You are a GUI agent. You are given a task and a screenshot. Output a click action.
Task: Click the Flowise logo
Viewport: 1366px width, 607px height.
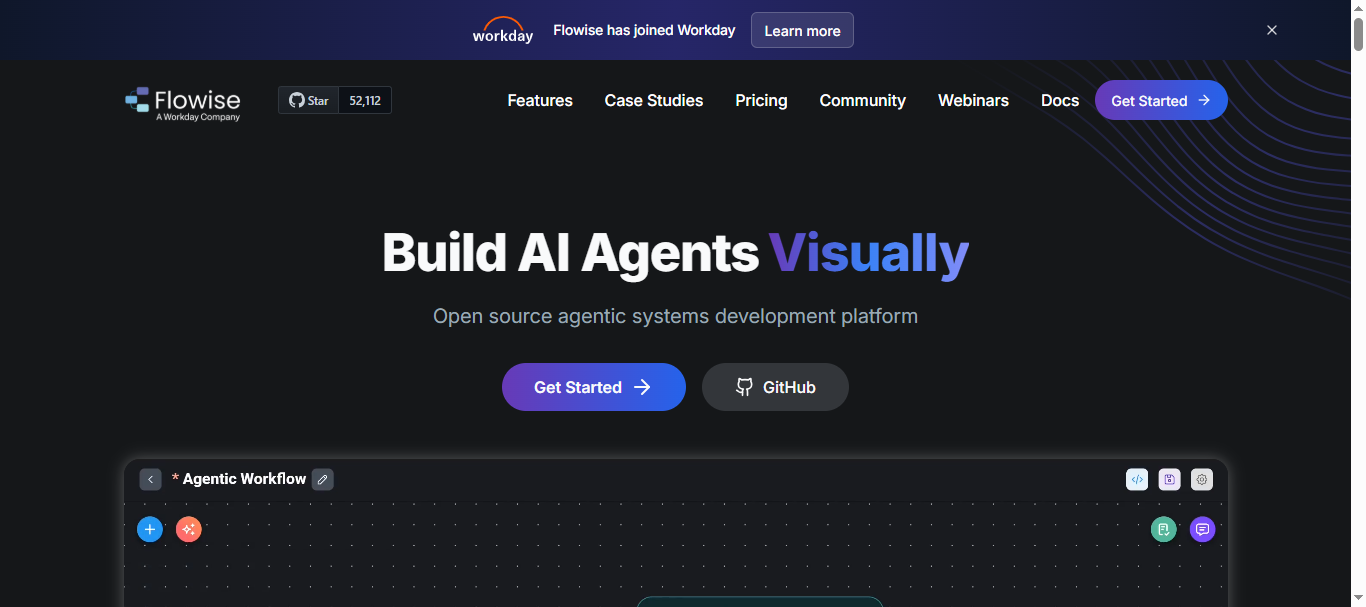[x=183, y=101]
